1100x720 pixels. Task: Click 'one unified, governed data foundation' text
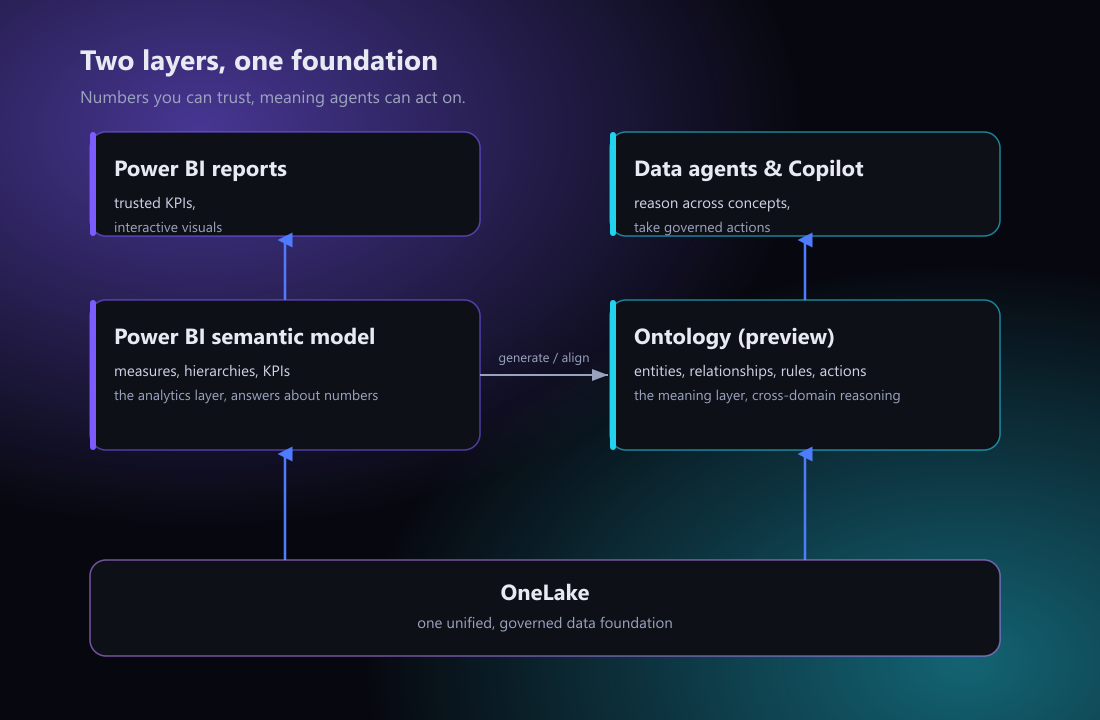point(545,623)
